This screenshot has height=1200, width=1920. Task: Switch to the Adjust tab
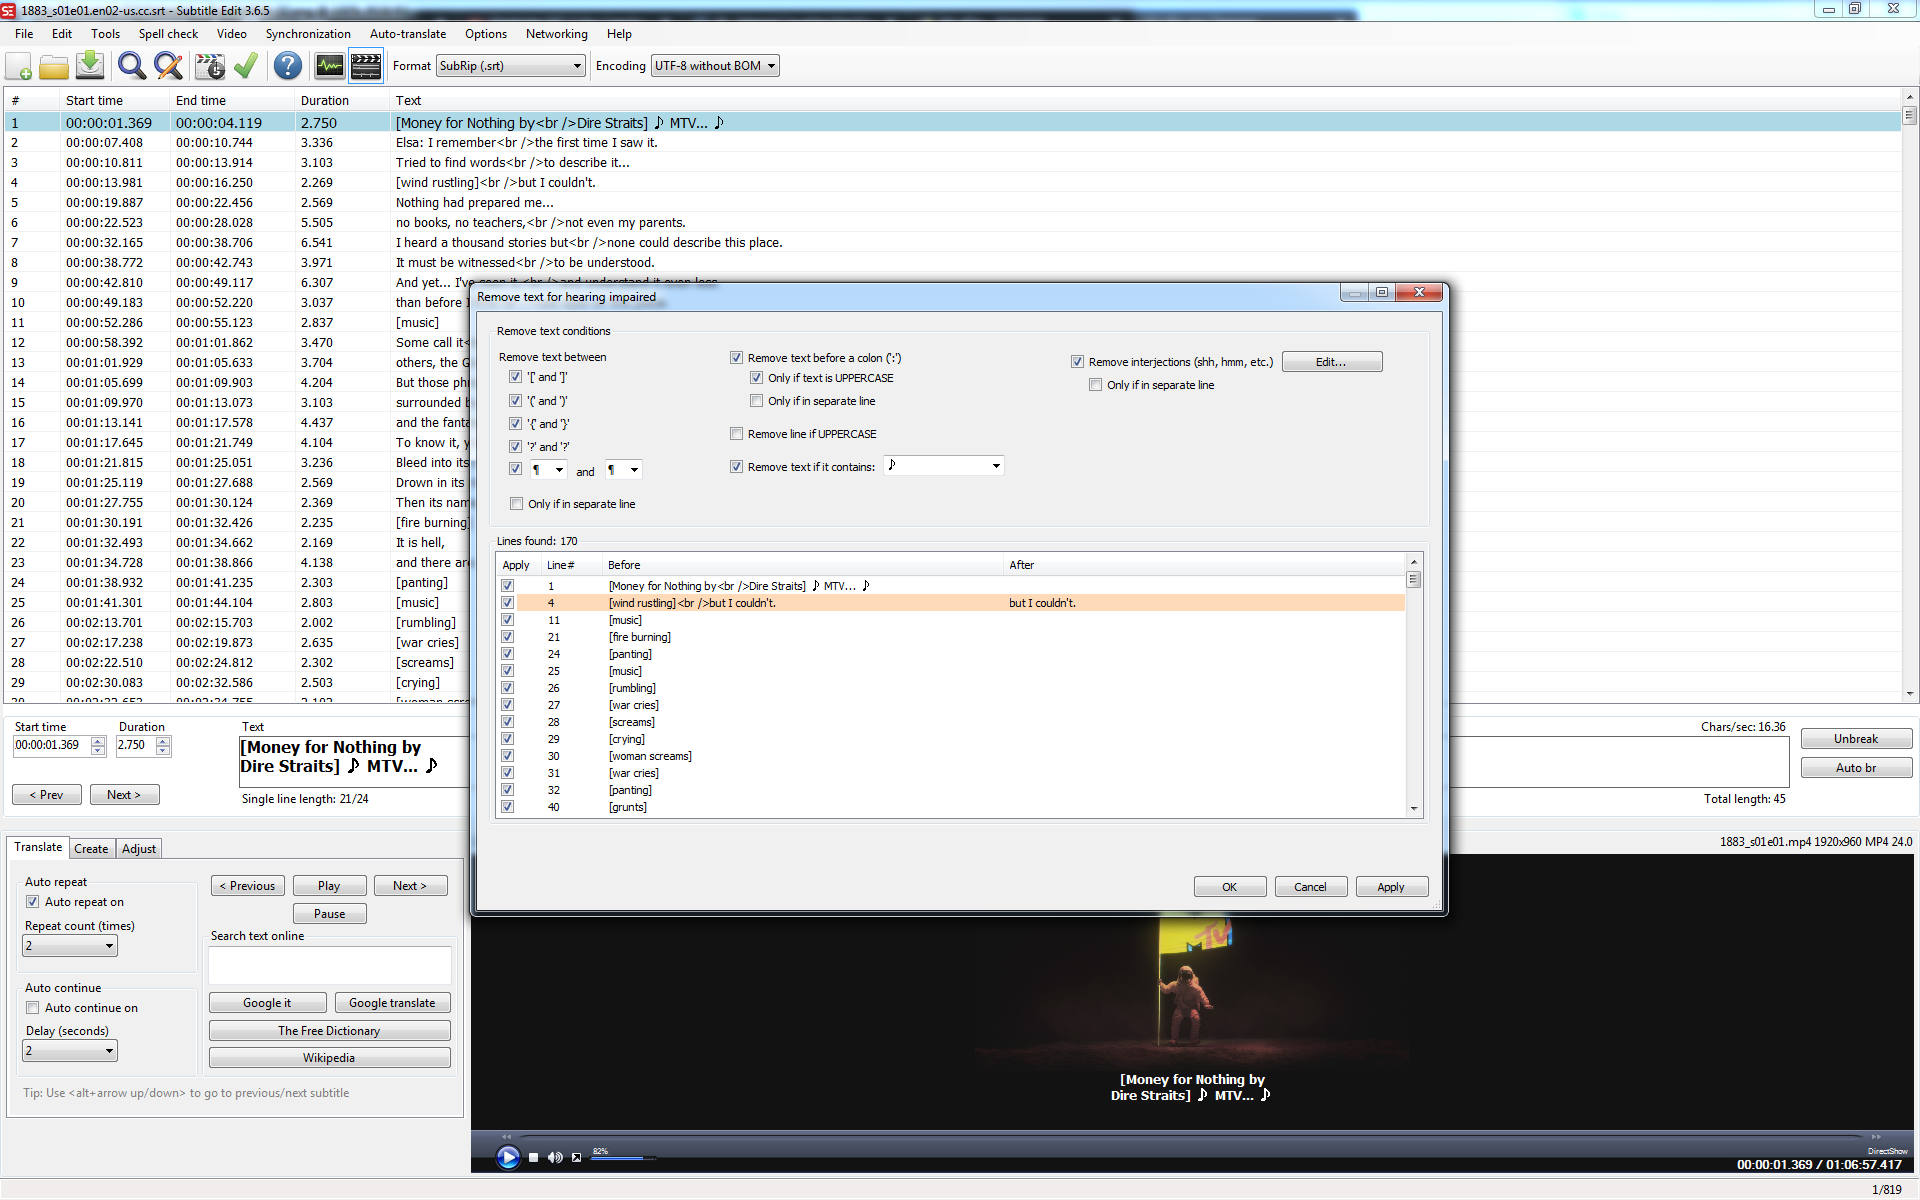tap(139, 848)
